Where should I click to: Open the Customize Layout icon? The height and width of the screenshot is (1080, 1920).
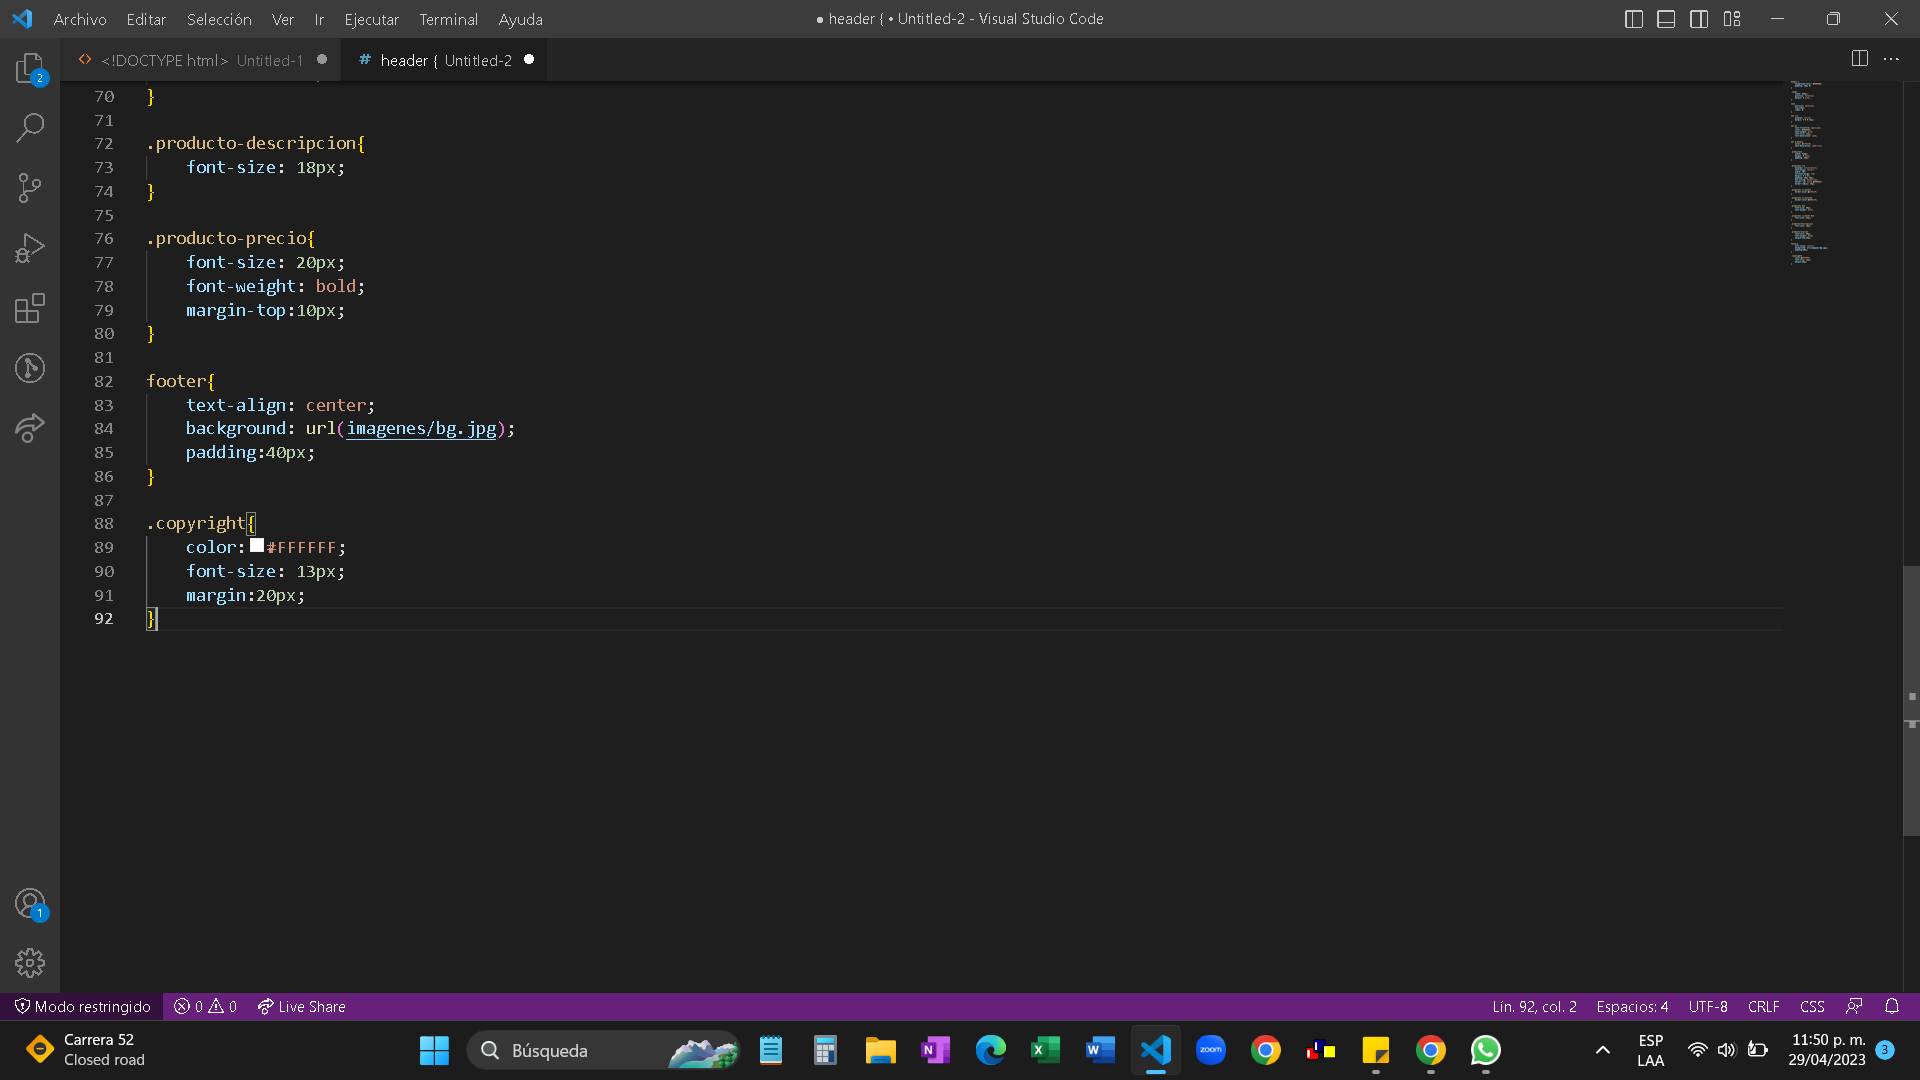tap(1732, 19)
